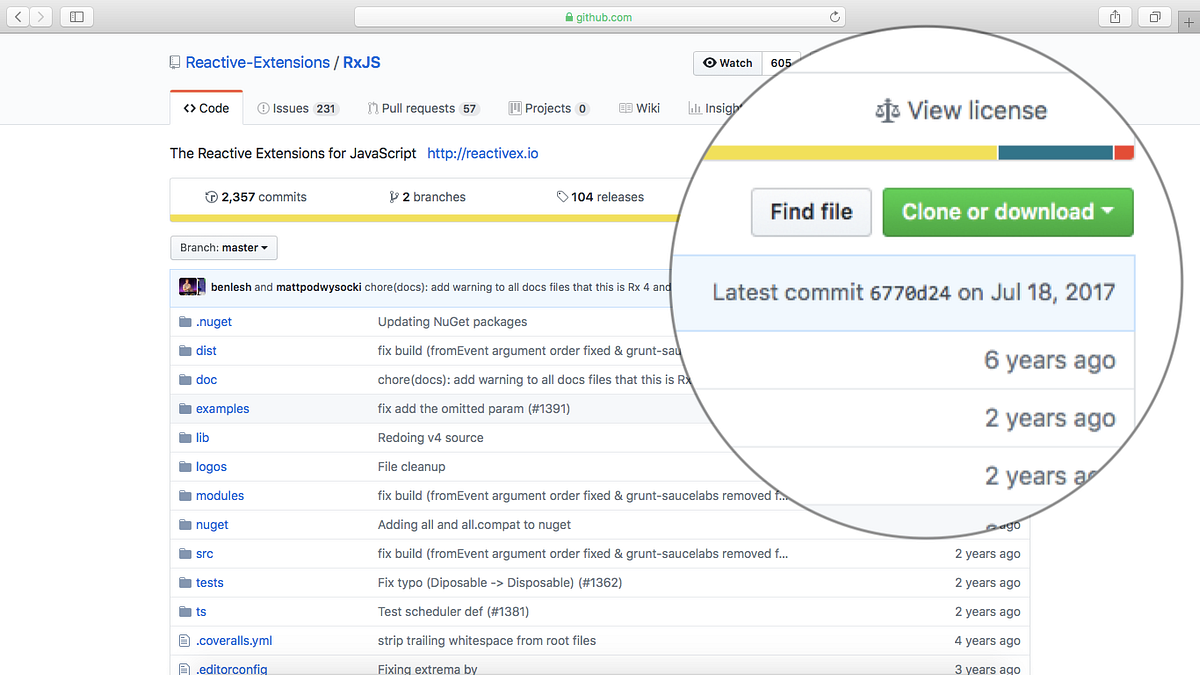Open benlesh author link
The width and height of the screenshot is (1200, 675).
pos(231,287)
